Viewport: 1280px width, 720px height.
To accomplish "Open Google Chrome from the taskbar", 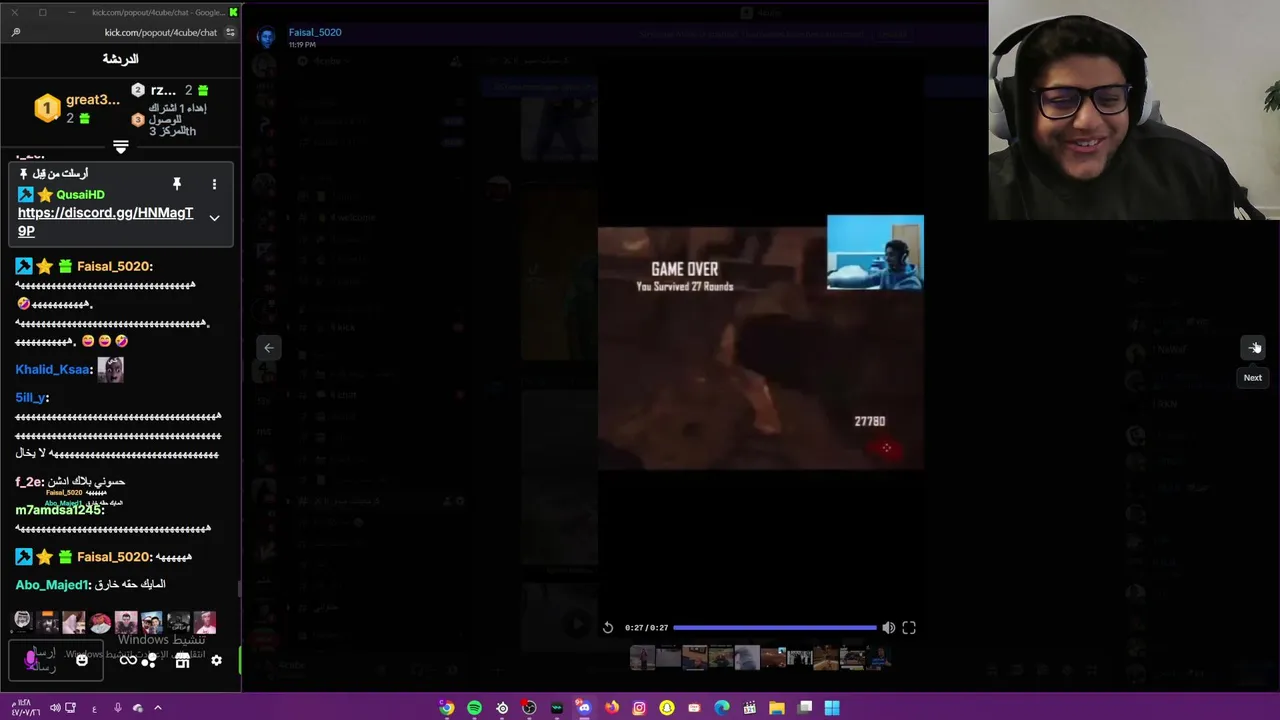I will click(x=447, y=708).
